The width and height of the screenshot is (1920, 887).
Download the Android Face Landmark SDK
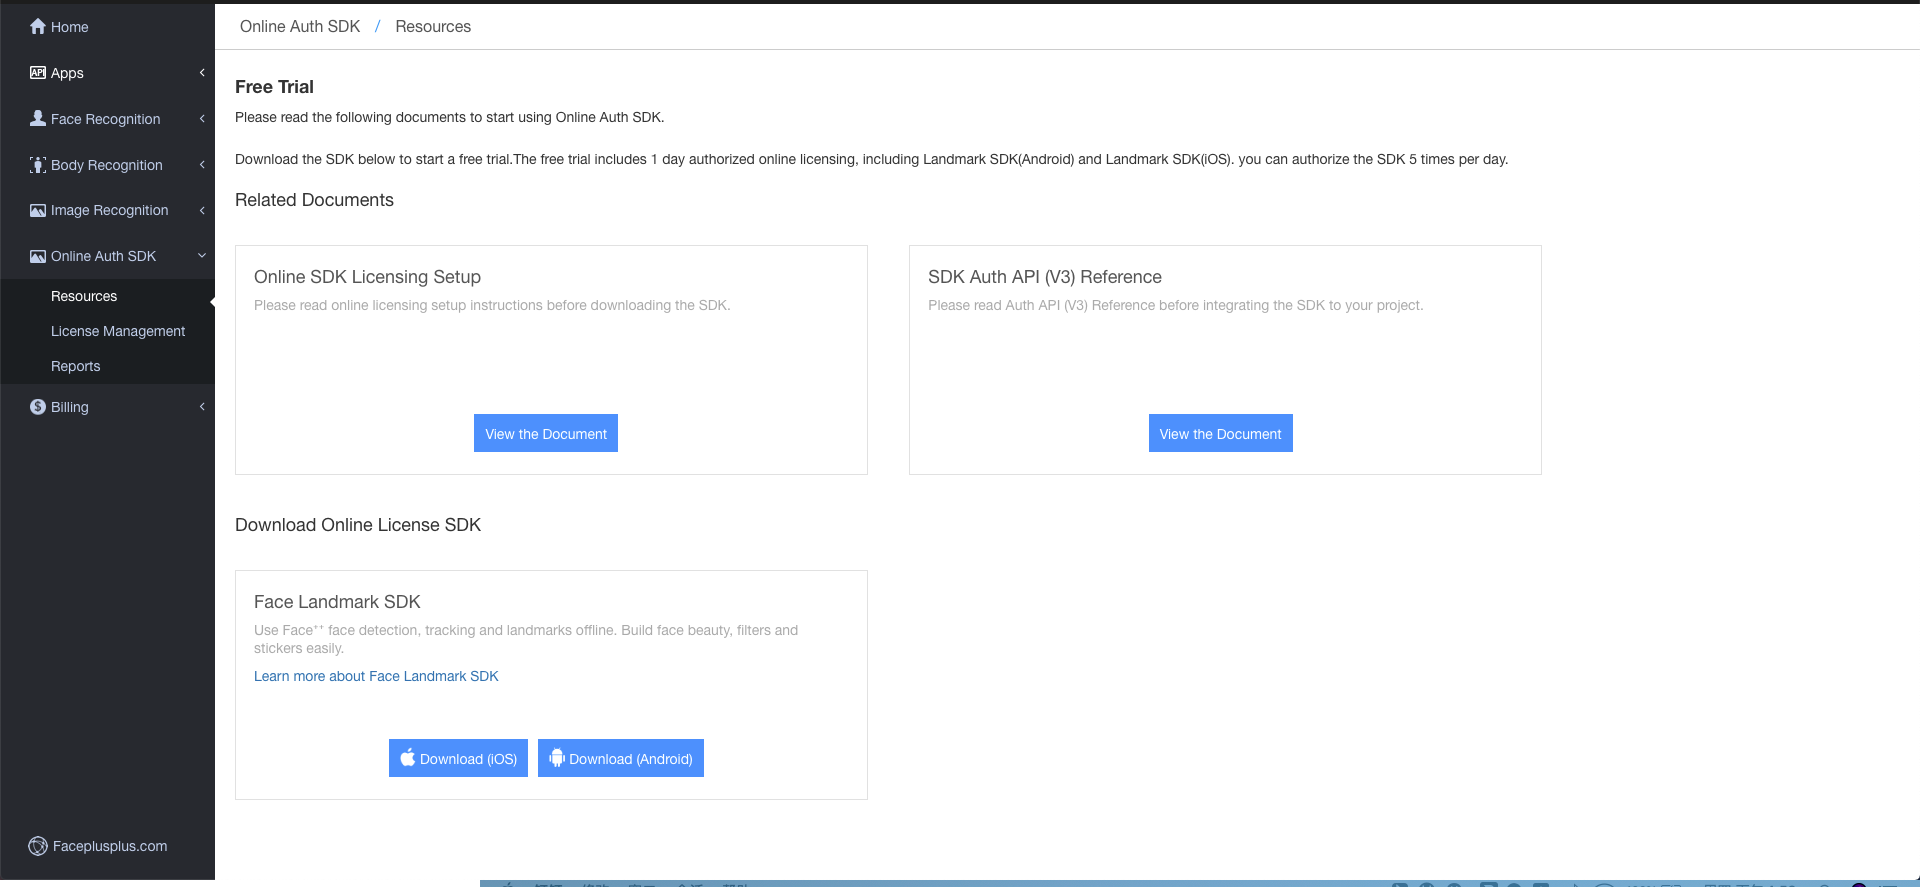(621, 758)
